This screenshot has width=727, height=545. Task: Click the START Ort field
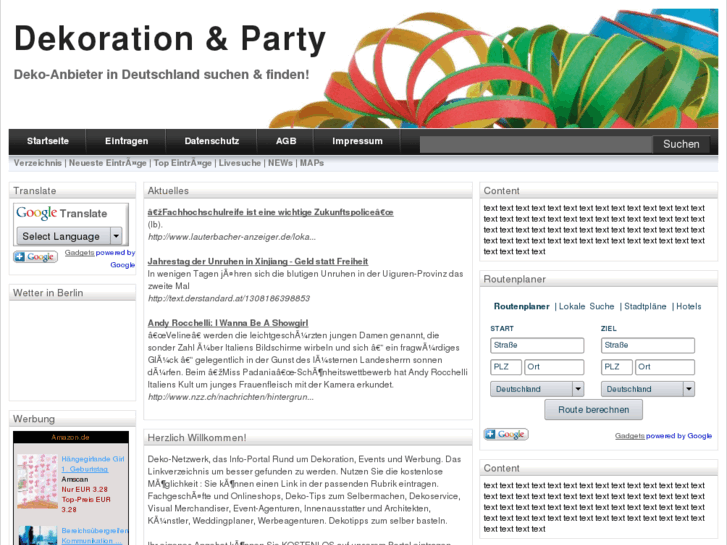pos(554,366)
